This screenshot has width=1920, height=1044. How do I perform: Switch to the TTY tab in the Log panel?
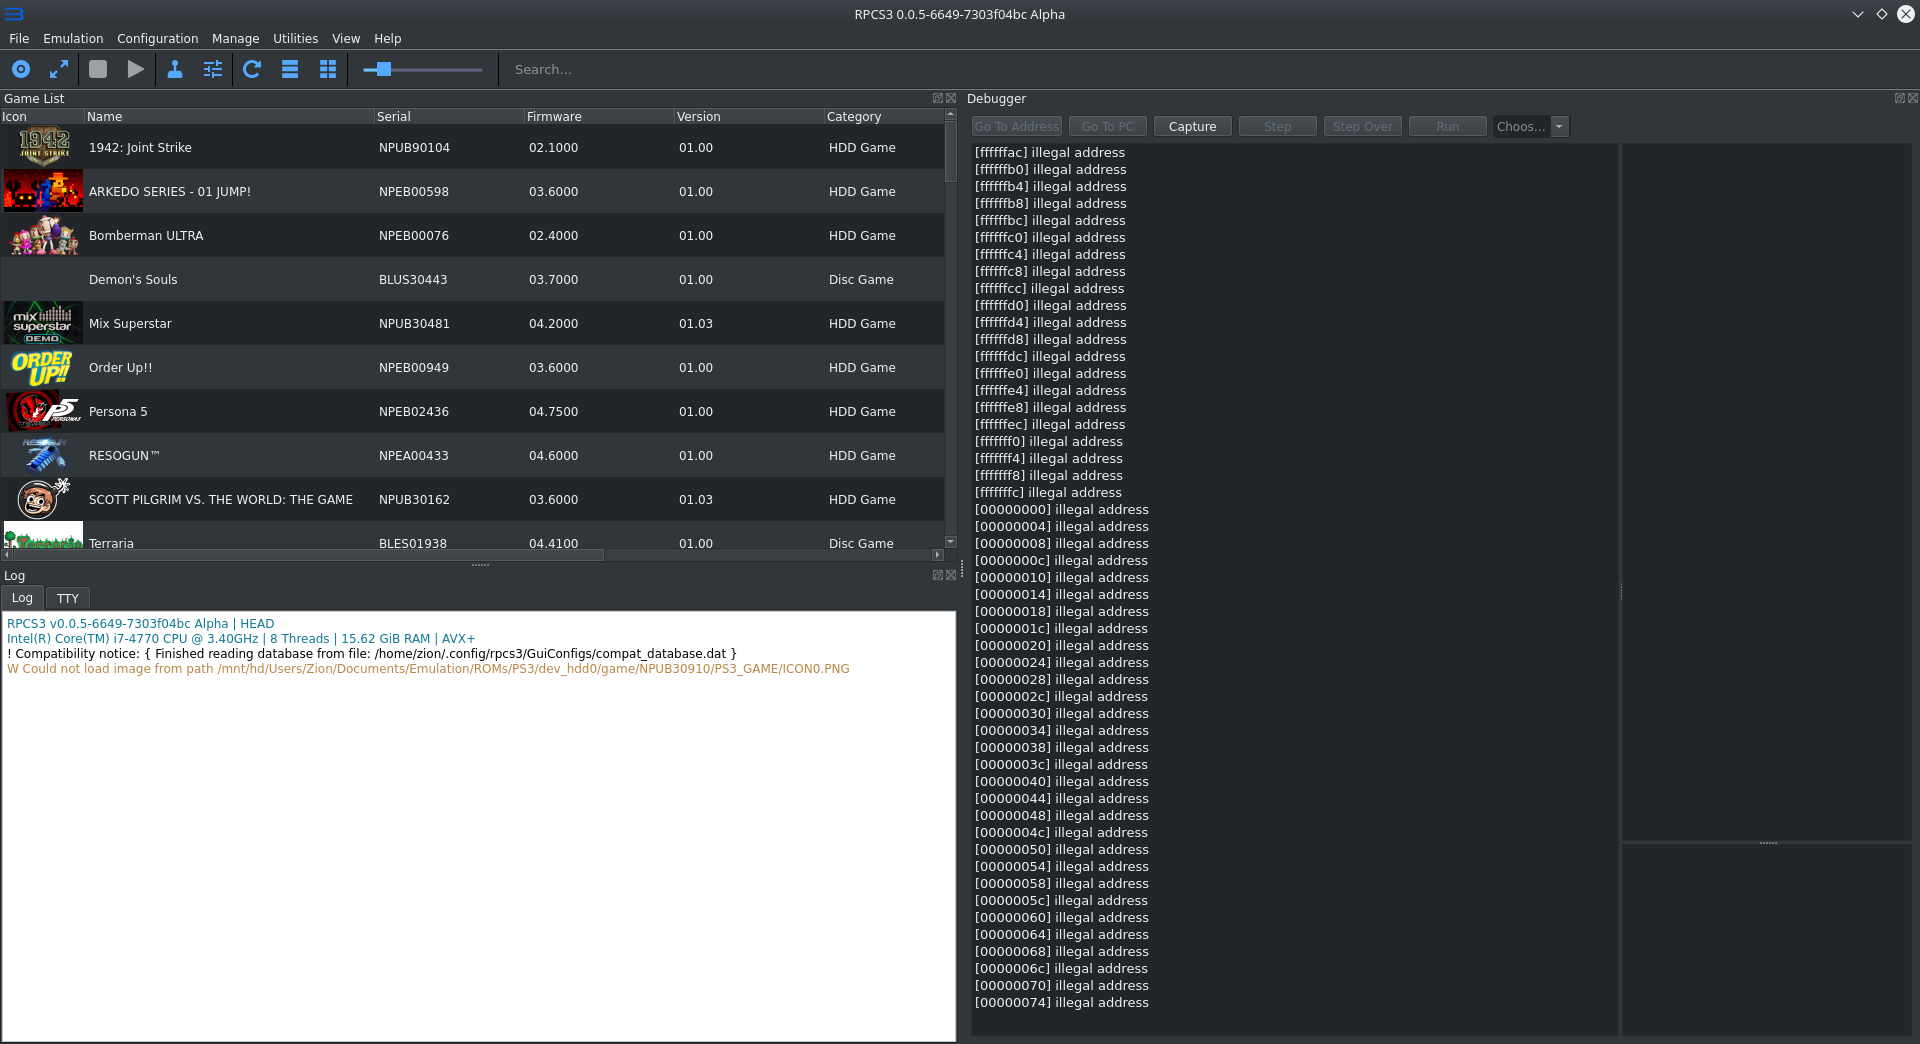tap(67, 598)
